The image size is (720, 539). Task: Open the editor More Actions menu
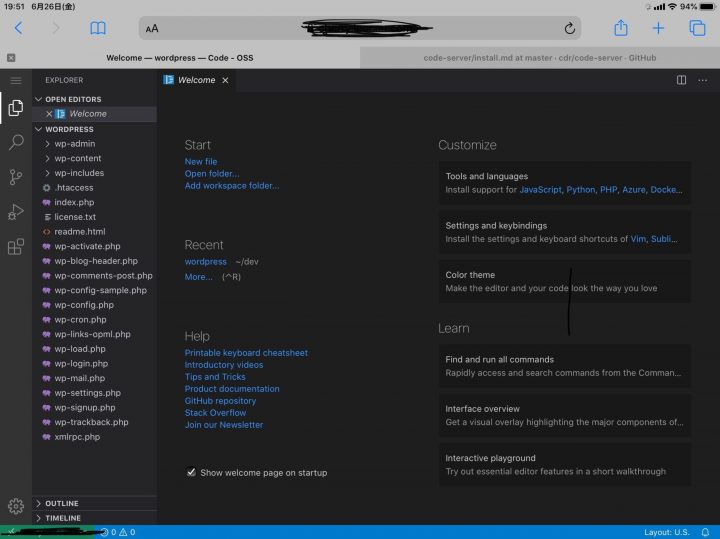click(x=703, y=80)
